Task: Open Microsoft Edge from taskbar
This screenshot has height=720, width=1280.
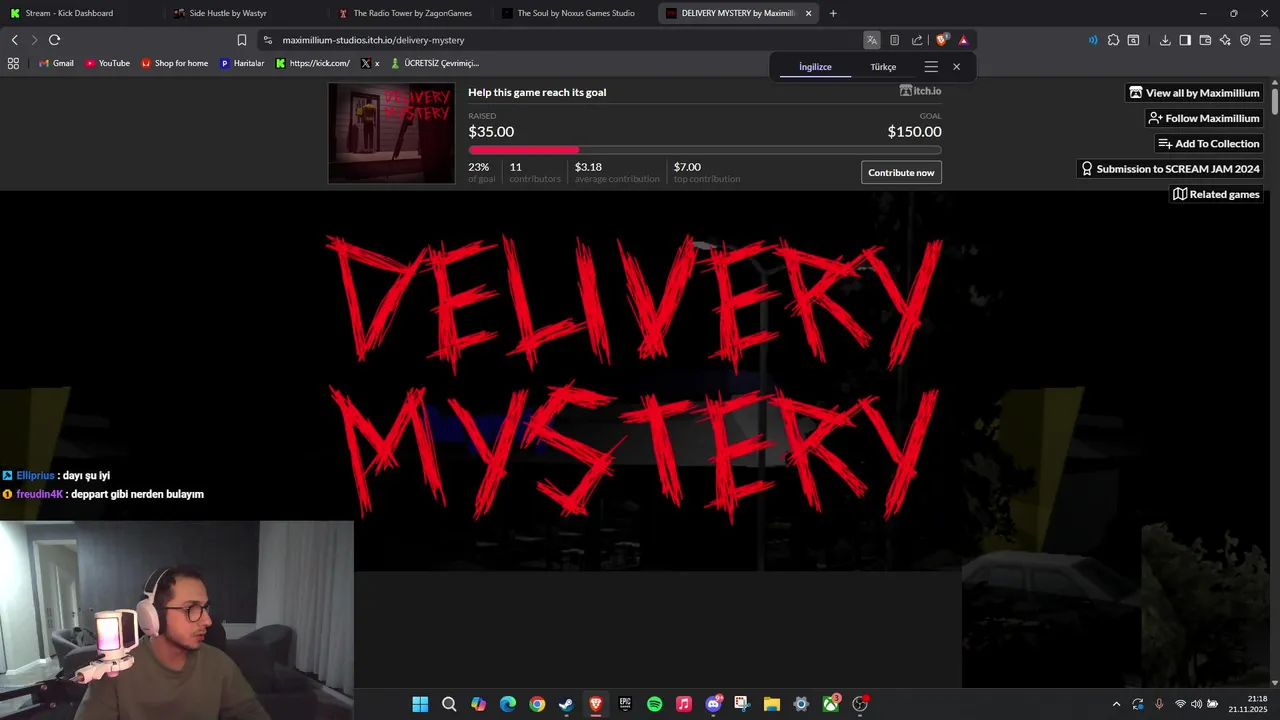Action: [508, 704]
